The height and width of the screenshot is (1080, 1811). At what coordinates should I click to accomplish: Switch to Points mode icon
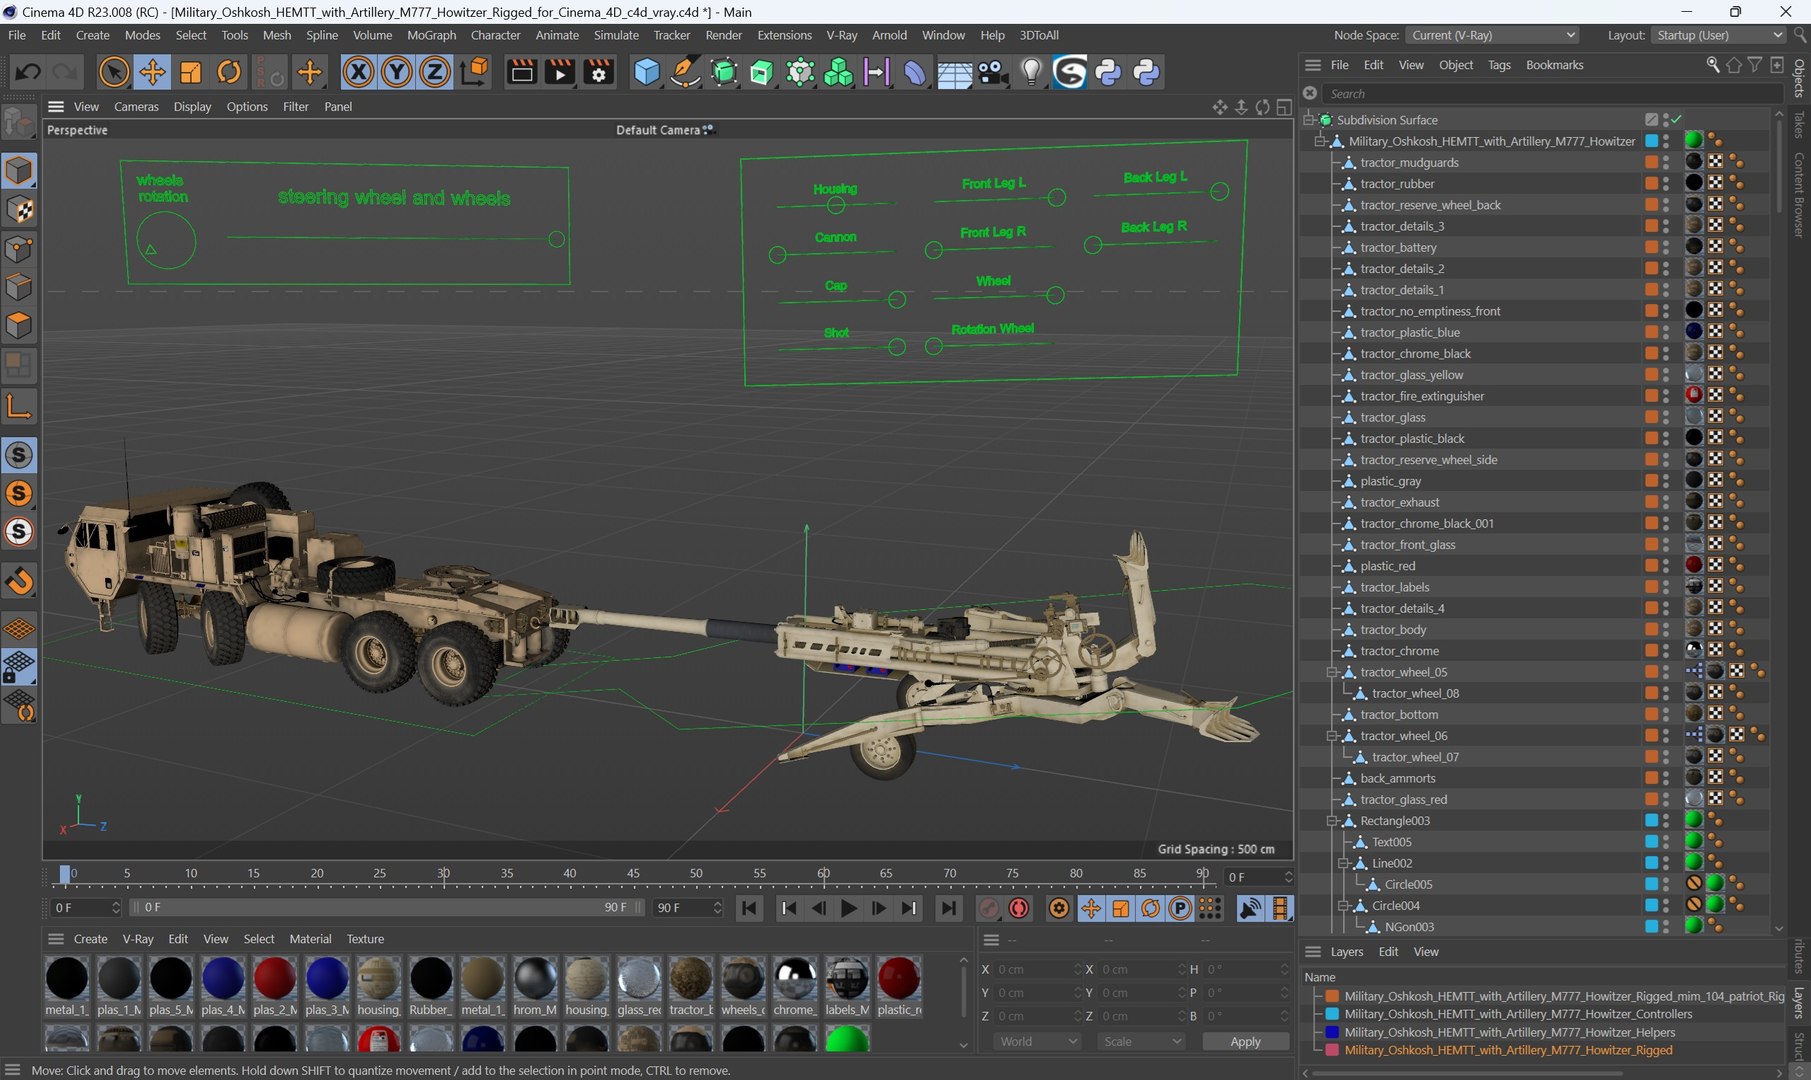tap(19, 249)
